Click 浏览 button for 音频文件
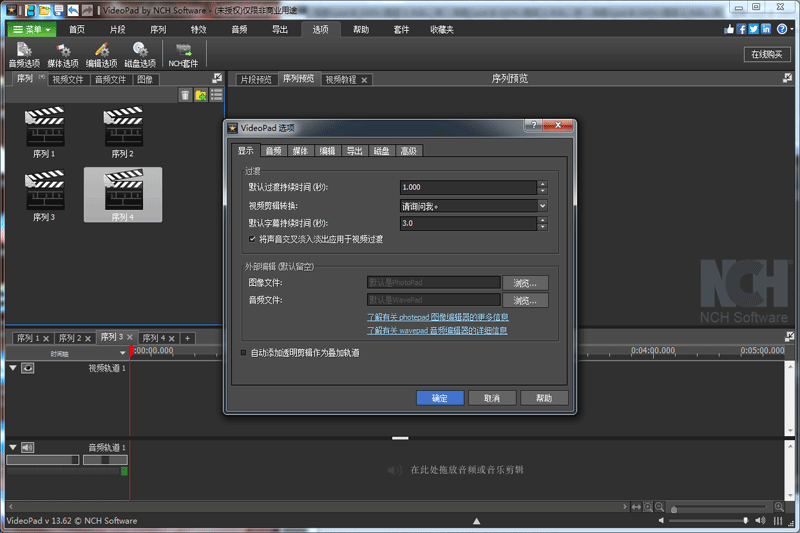Viewport: 800px width, 533px height. coord(525,300)
